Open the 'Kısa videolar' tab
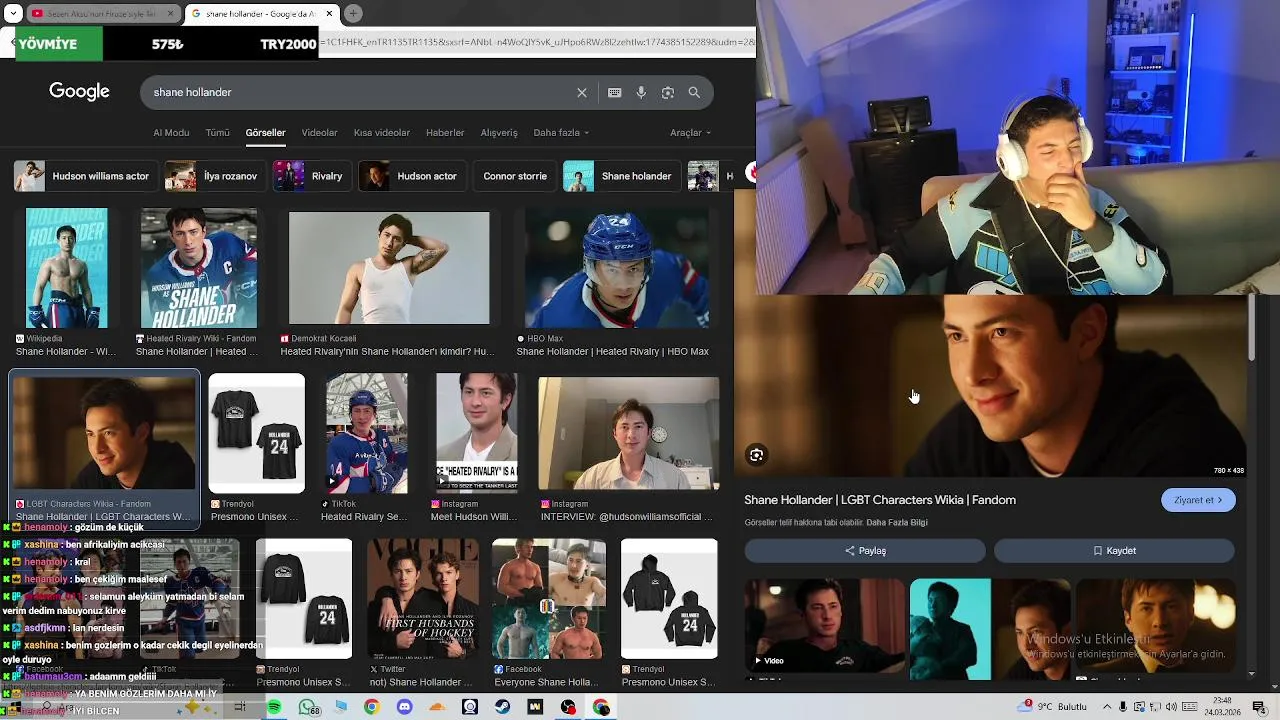 382,132
